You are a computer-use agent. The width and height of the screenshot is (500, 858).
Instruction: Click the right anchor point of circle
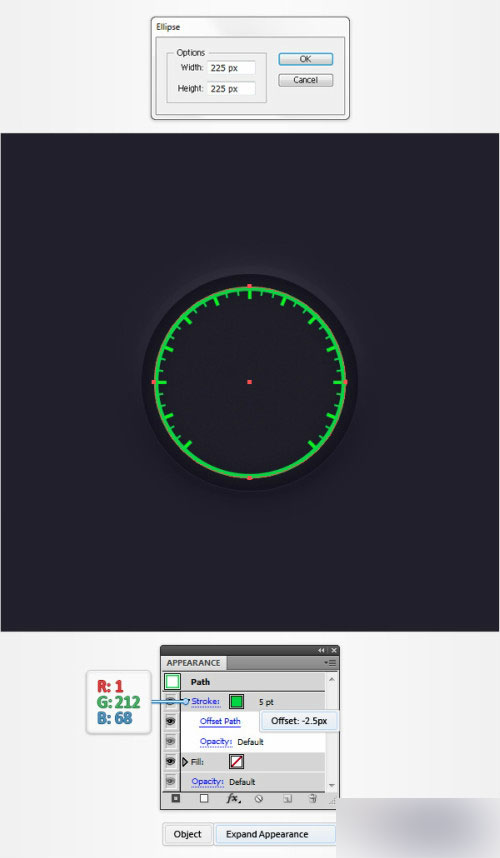tap(345, 382)
